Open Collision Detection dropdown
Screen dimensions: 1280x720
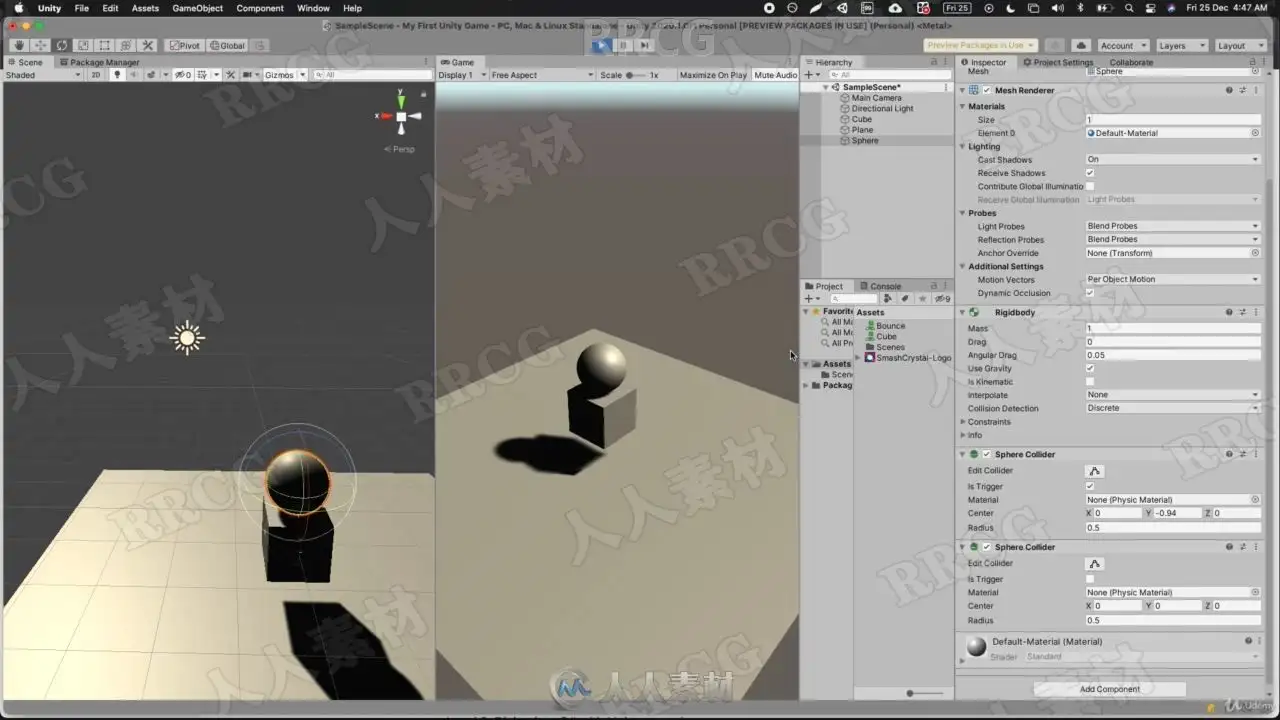click(x=1173, y=408)
